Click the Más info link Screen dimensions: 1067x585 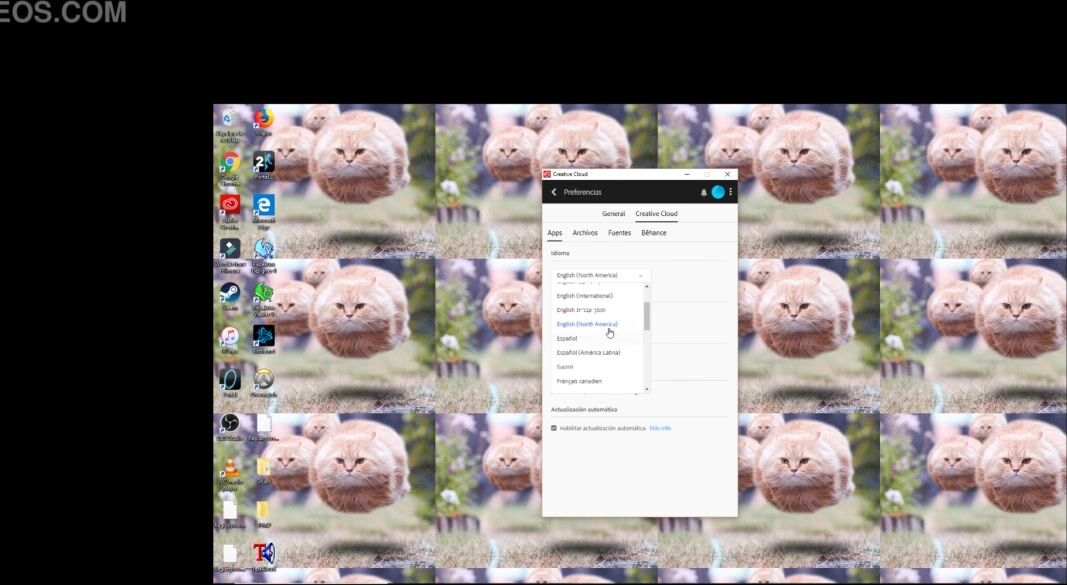click(x=660, y=428)
